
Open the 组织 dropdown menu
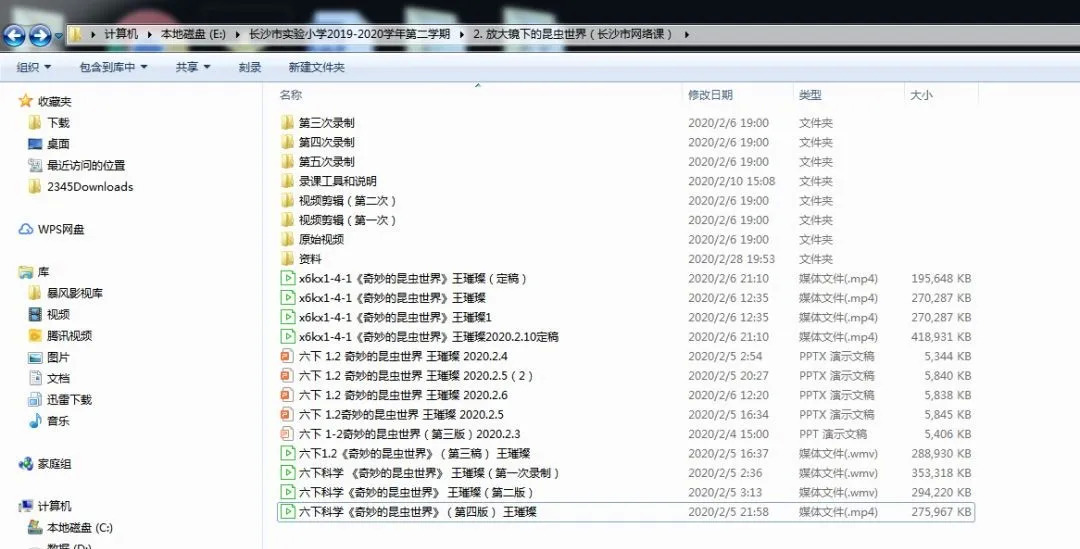[34, 67]
